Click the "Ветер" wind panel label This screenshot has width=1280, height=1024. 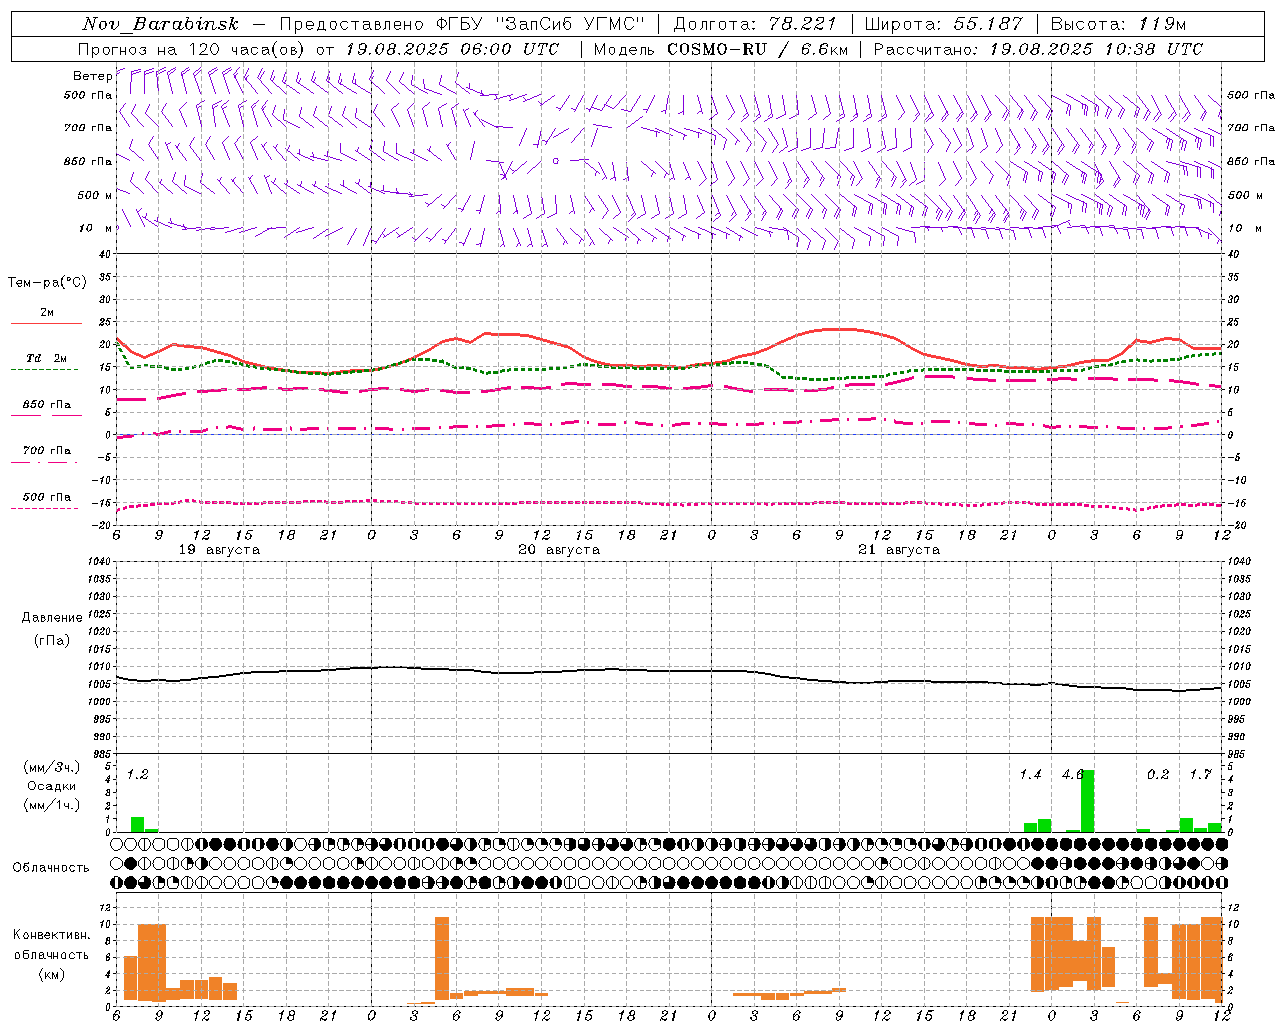click(92, 76)
